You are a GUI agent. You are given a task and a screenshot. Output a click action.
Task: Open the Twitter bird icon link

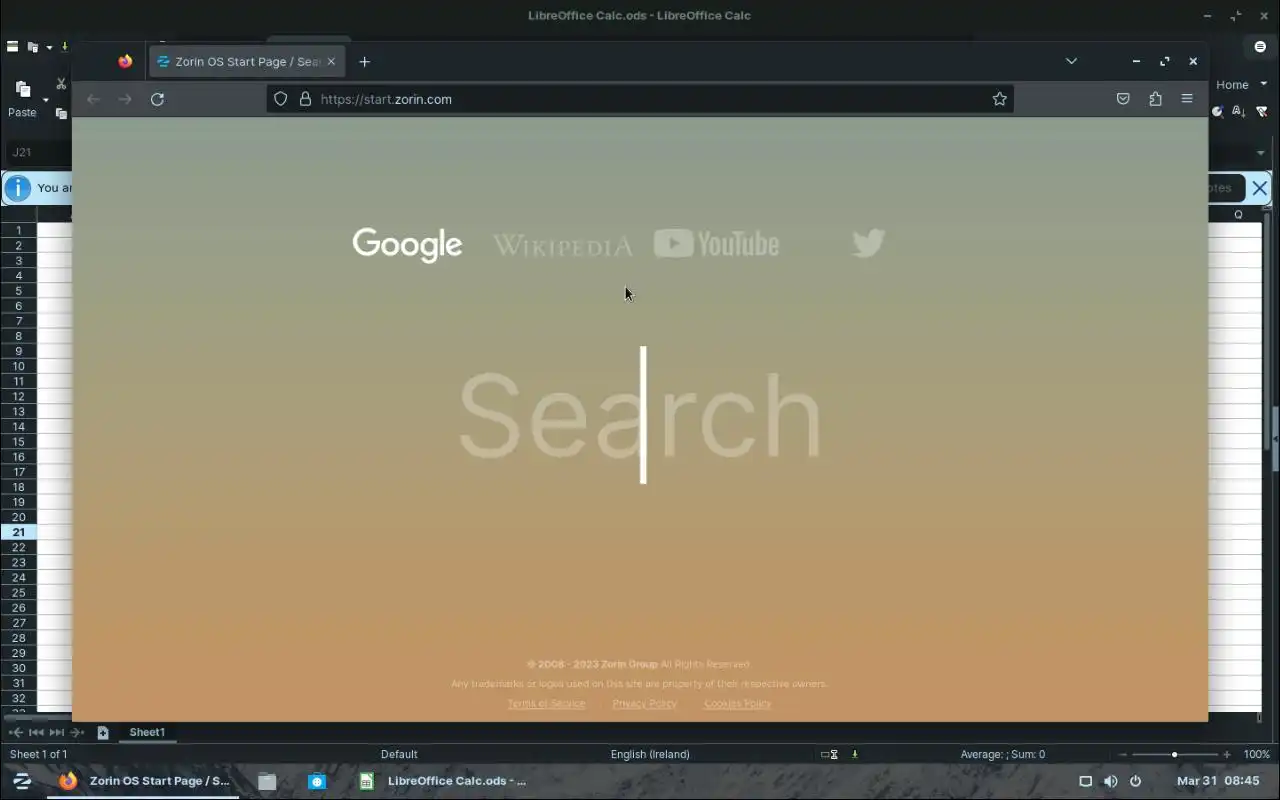click(868, 243)
